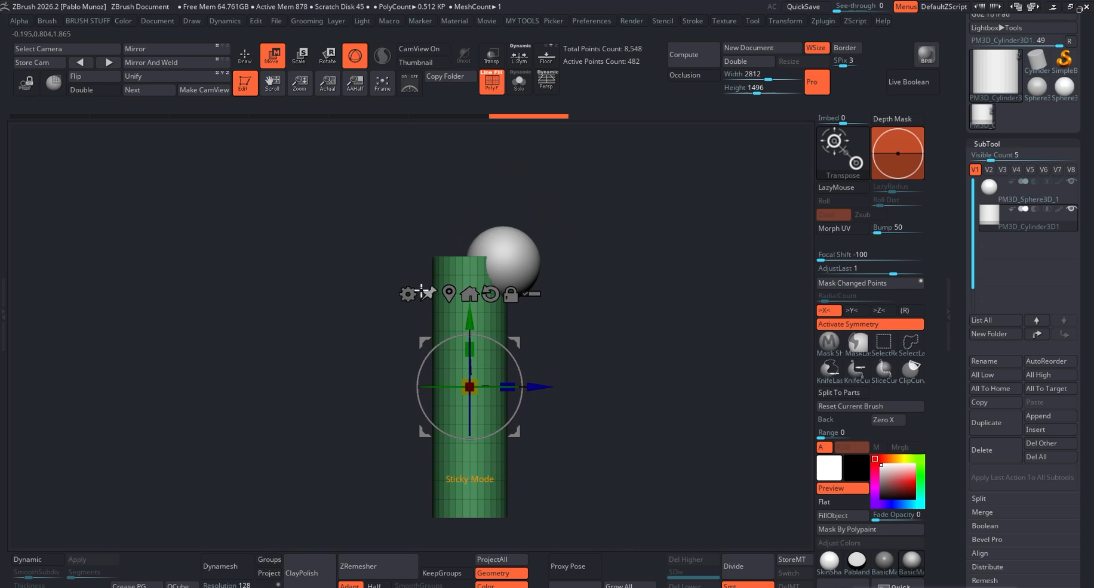The height and width of the screenshot is (588, 1094).
Task: Open the Zplugin menu
Action: (823, 21)
